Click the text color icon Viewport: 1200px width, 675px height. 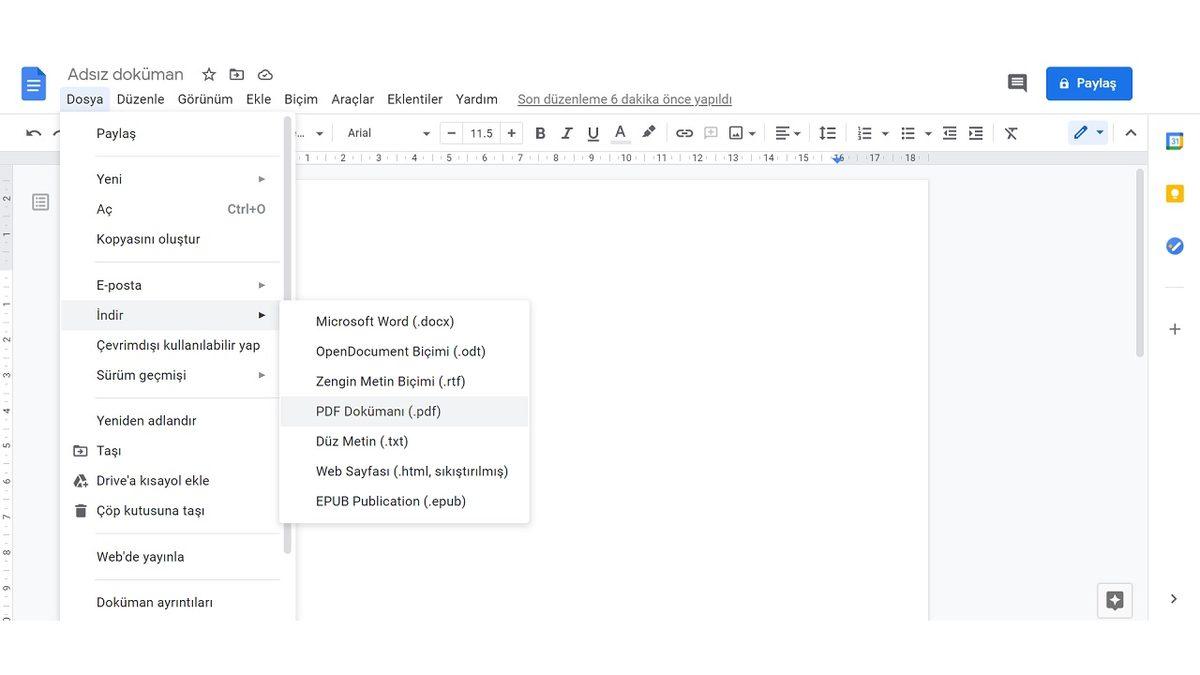click(x=620, y=133)
